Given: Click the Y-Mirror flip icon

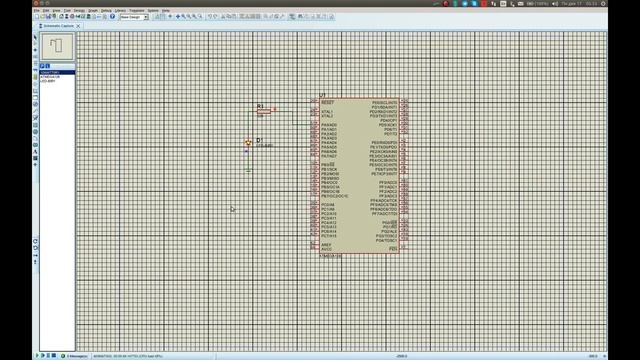Looking at the screenshot, I should [36, 262].
